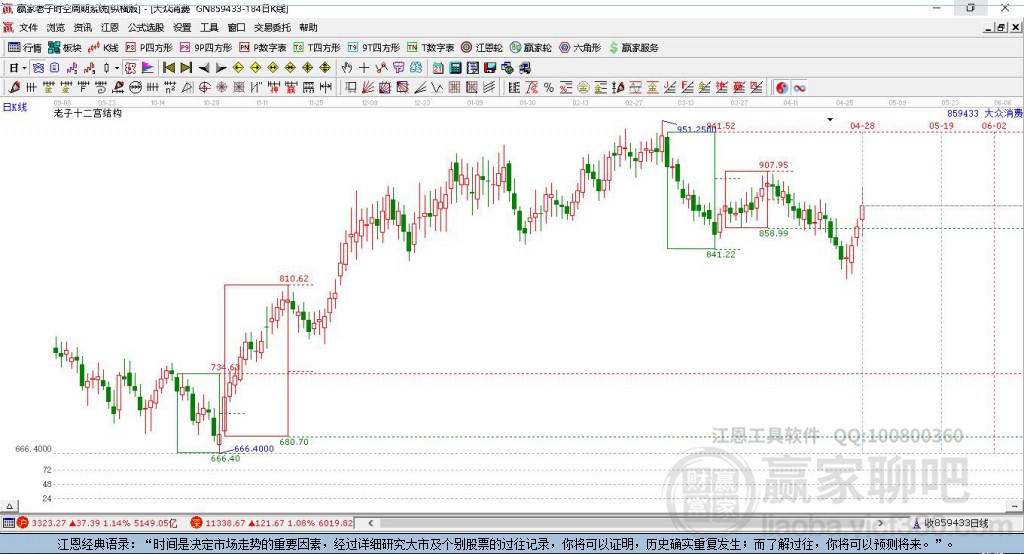Open the 工具 menu
This screenshot has height=554, width=1024.
pyautogui.click(x=209, y=27)
